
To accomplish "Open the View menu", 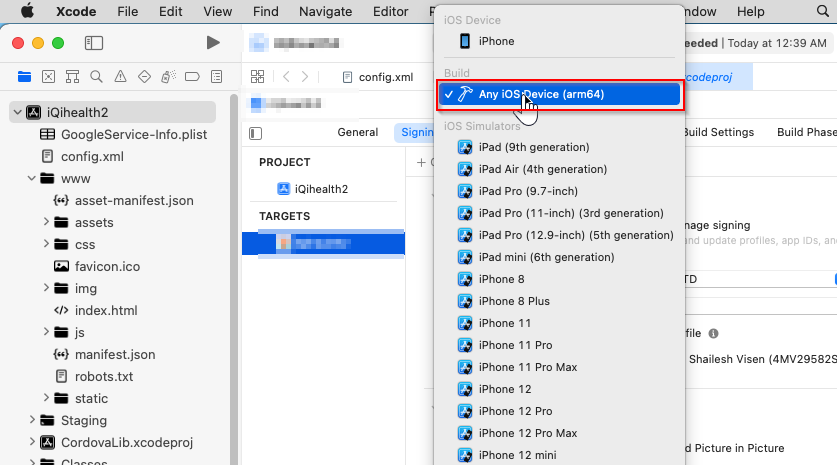I will coord(217,11).
